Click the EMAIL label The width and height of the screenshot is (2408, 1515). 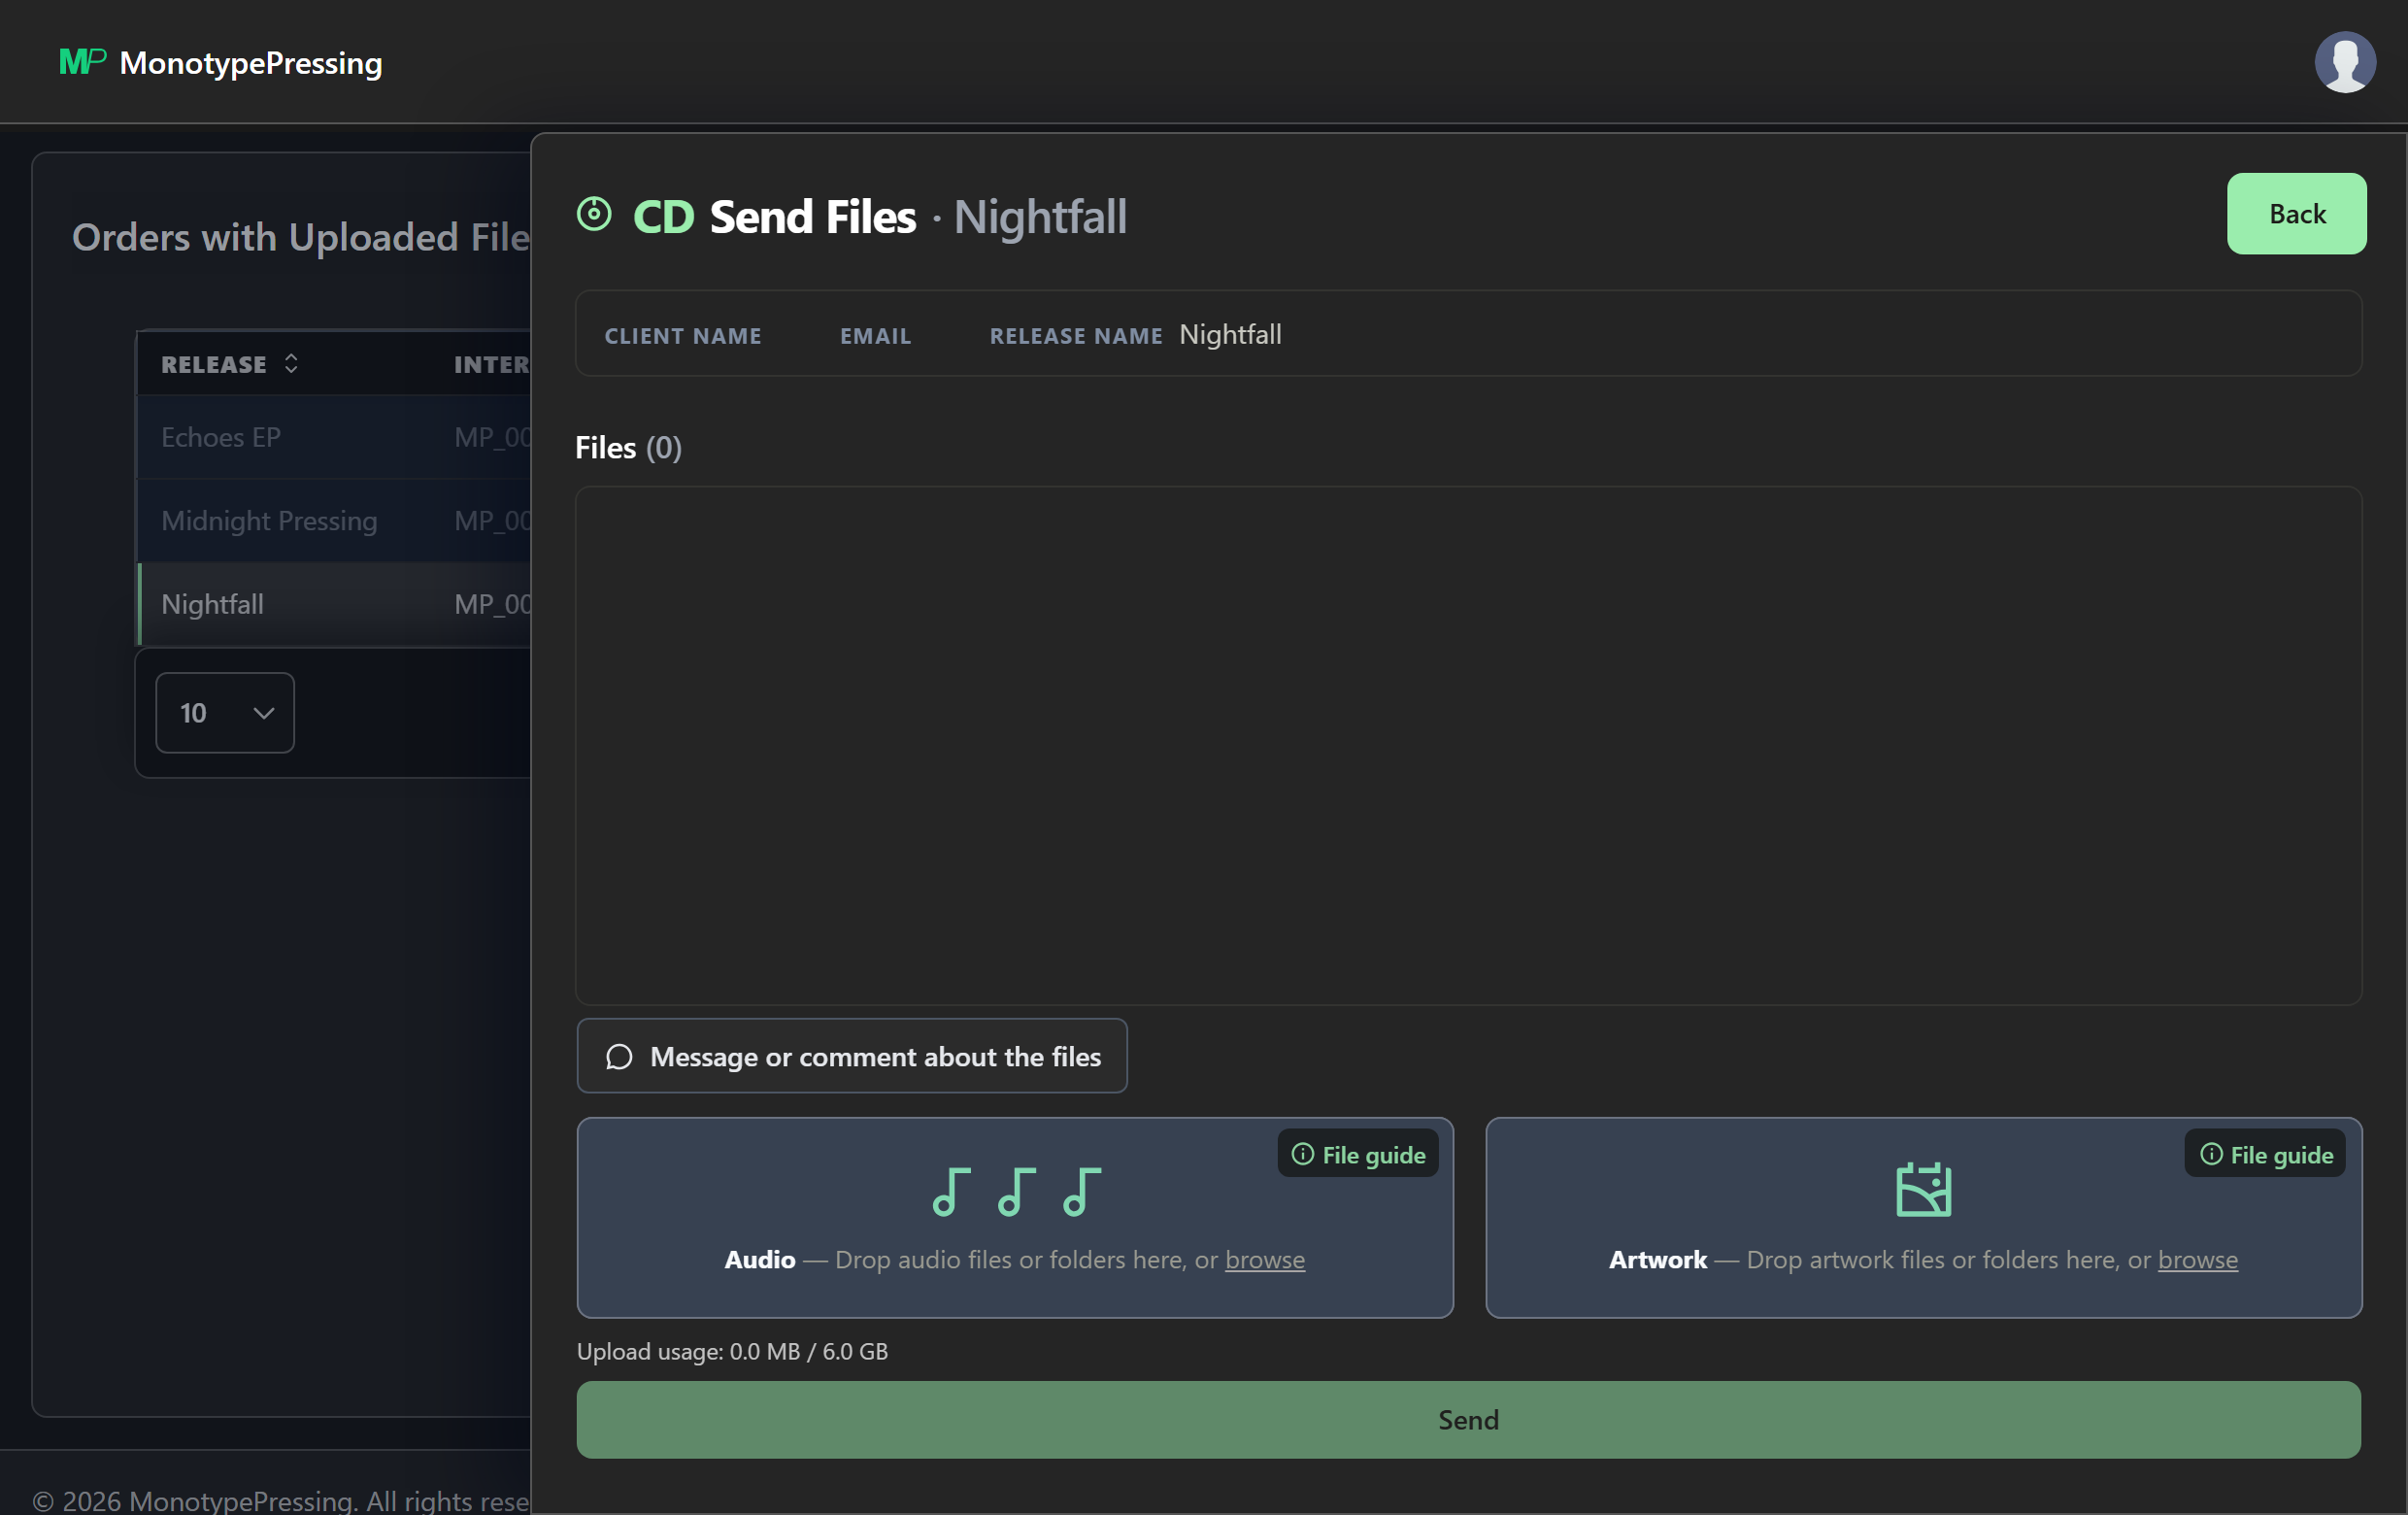click(x=875, y=336)
